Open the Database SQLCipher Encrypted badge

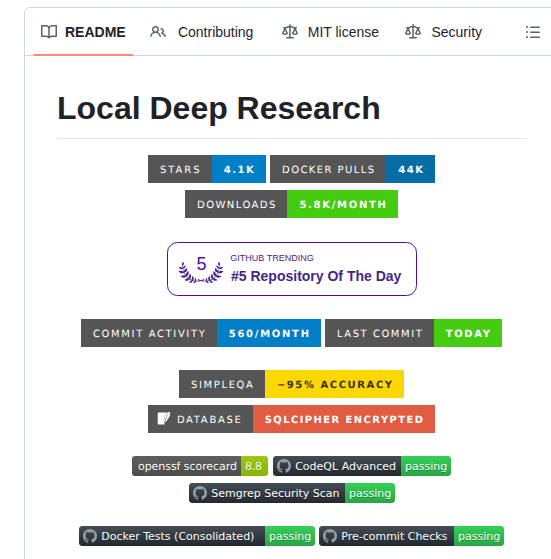pyautogui.click(x=291, y=419)
